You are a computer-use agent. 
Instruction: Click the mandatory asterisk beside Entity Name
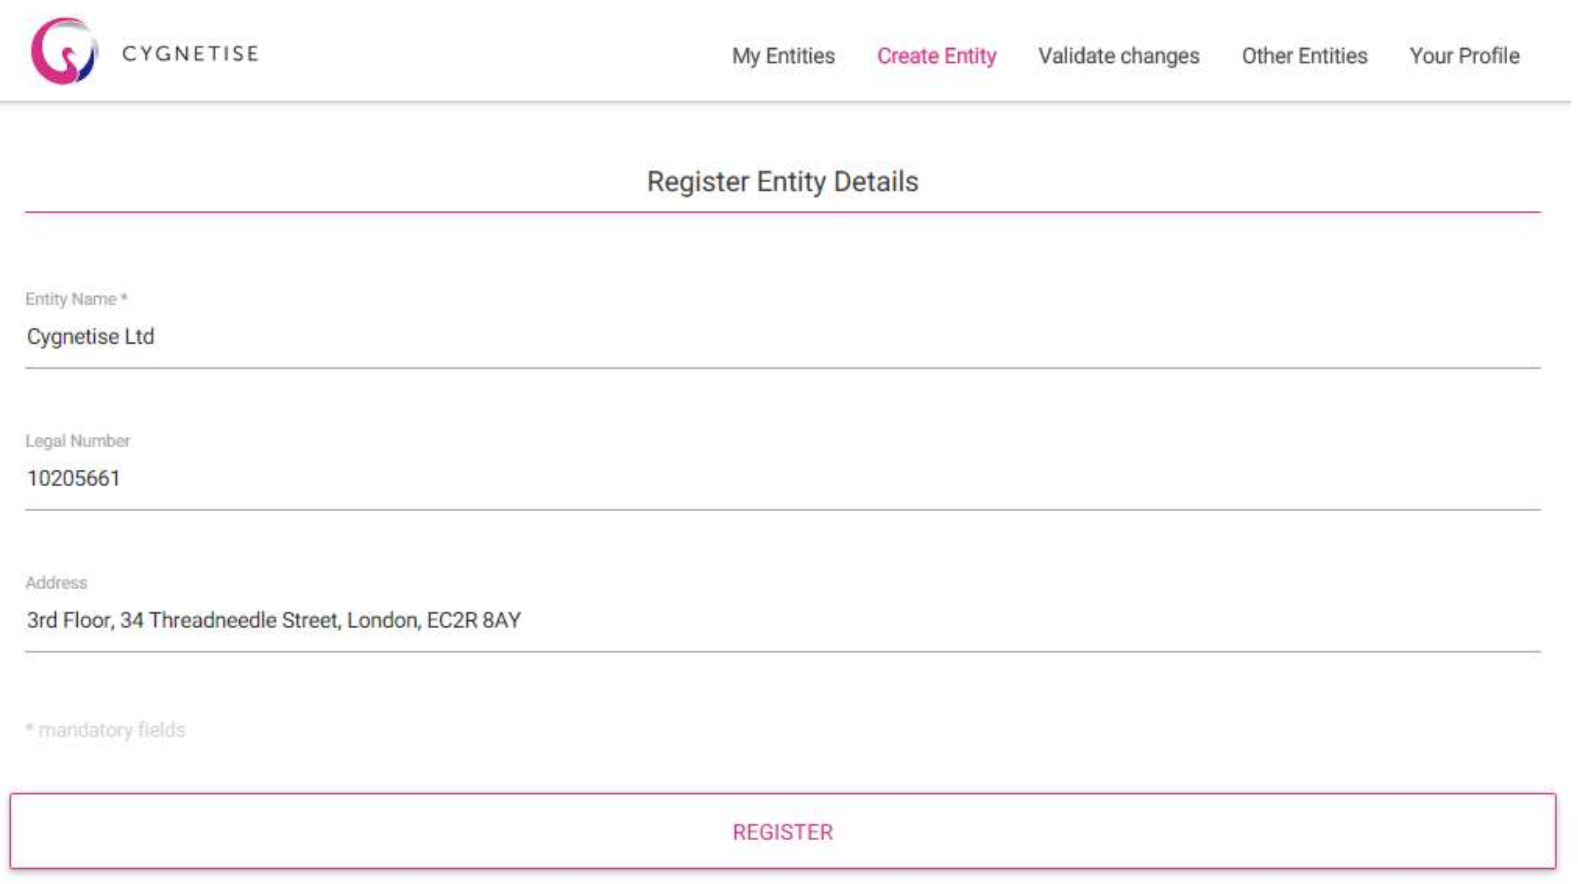(x=124, y=299)
